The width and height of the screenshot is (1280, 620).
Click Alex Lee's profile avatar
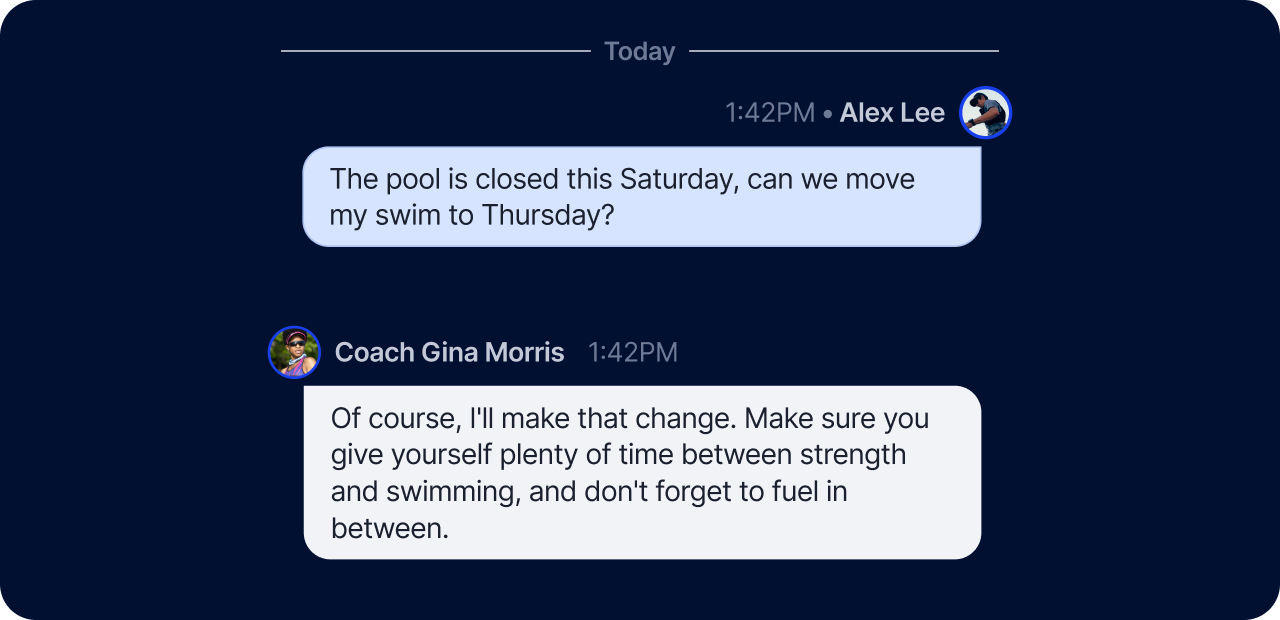pyautogui.click(x=986, y=113)
